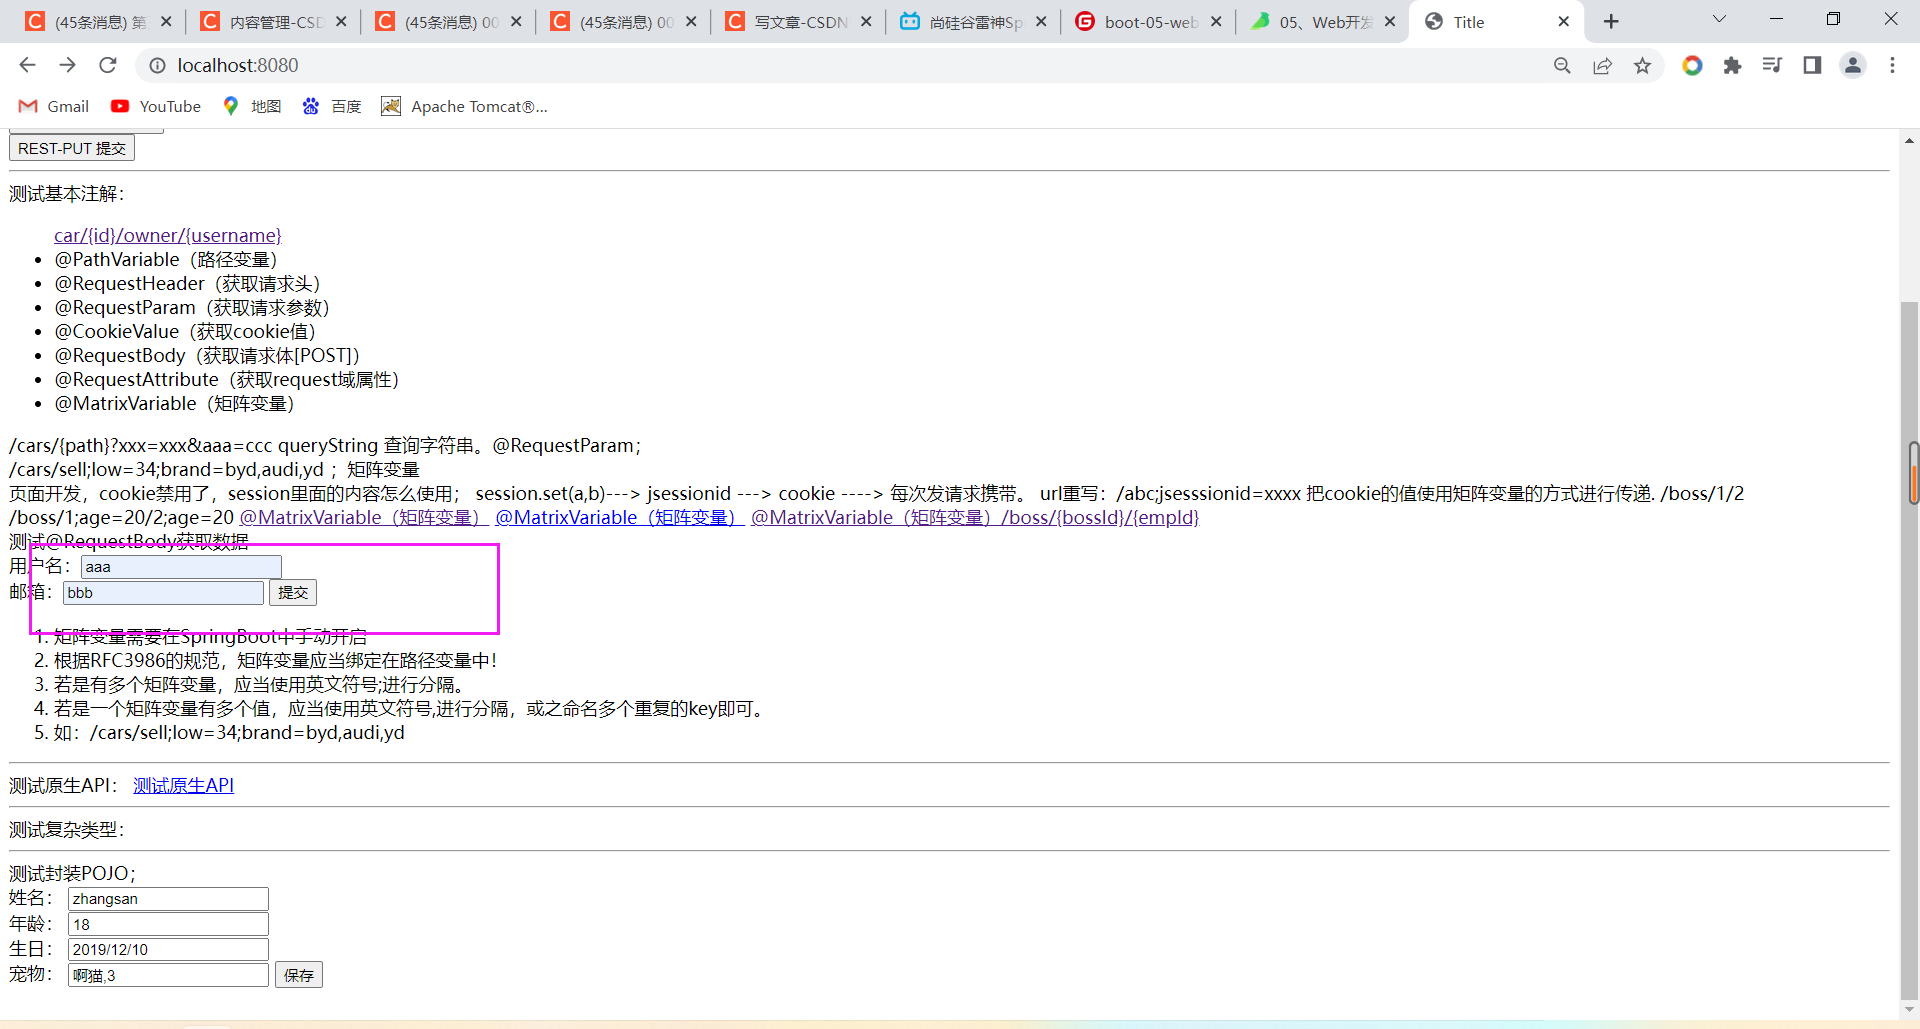Reload the current page

tap(107, 65)
